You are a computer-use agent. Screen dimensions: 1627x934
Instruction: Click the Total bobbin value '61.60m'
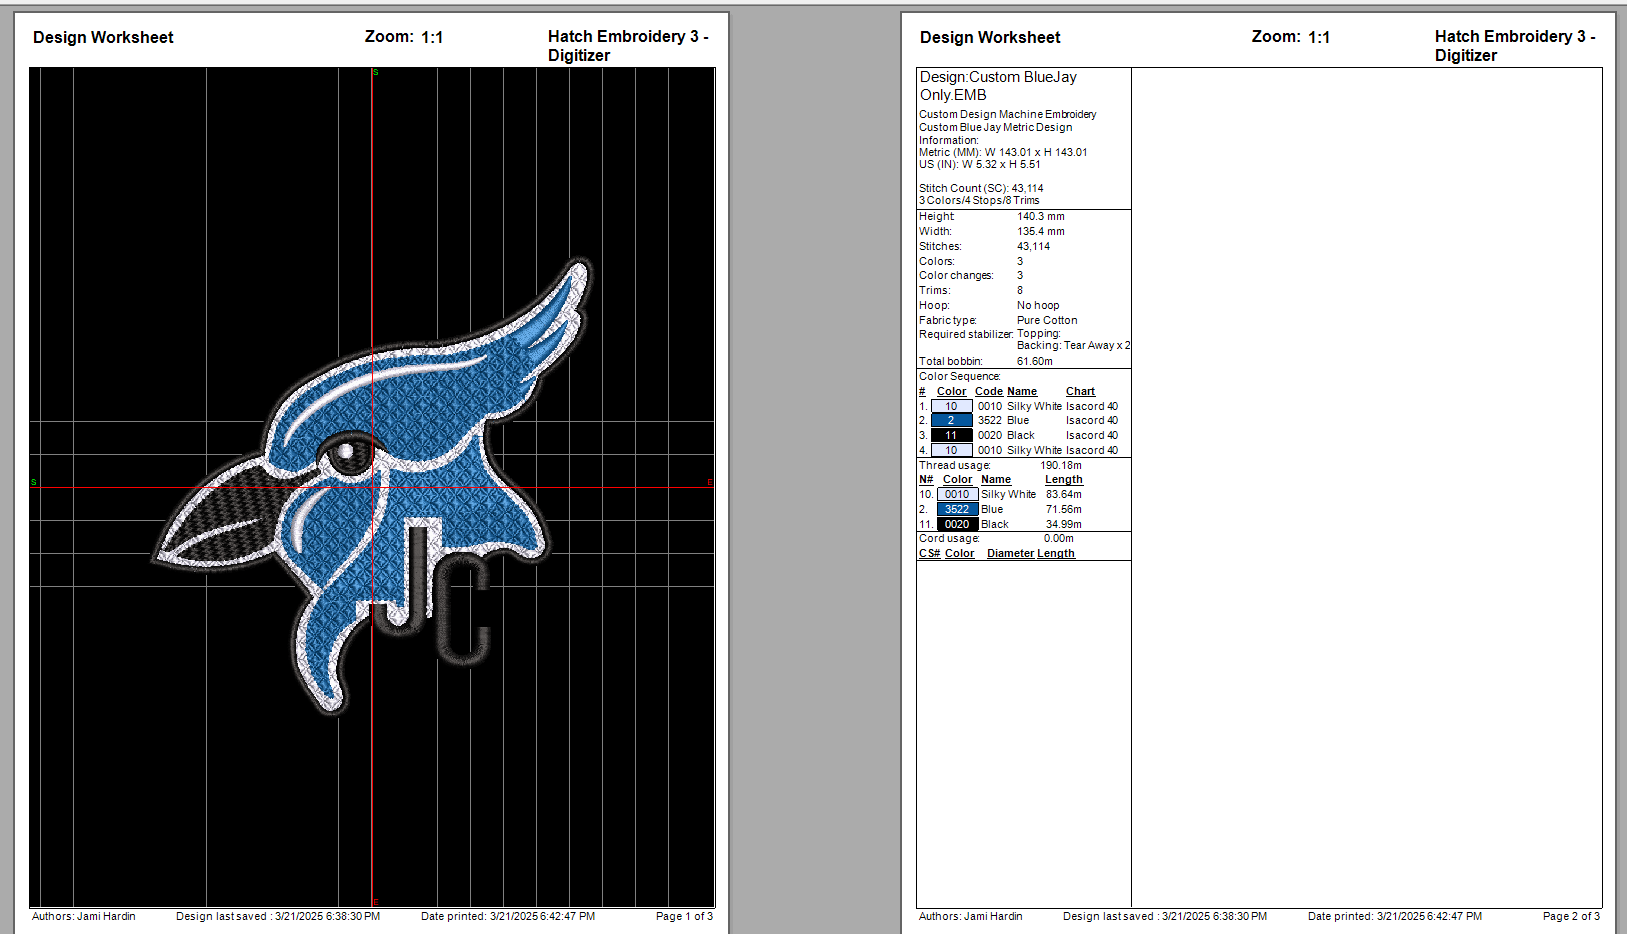click(x=1035, y=361)
